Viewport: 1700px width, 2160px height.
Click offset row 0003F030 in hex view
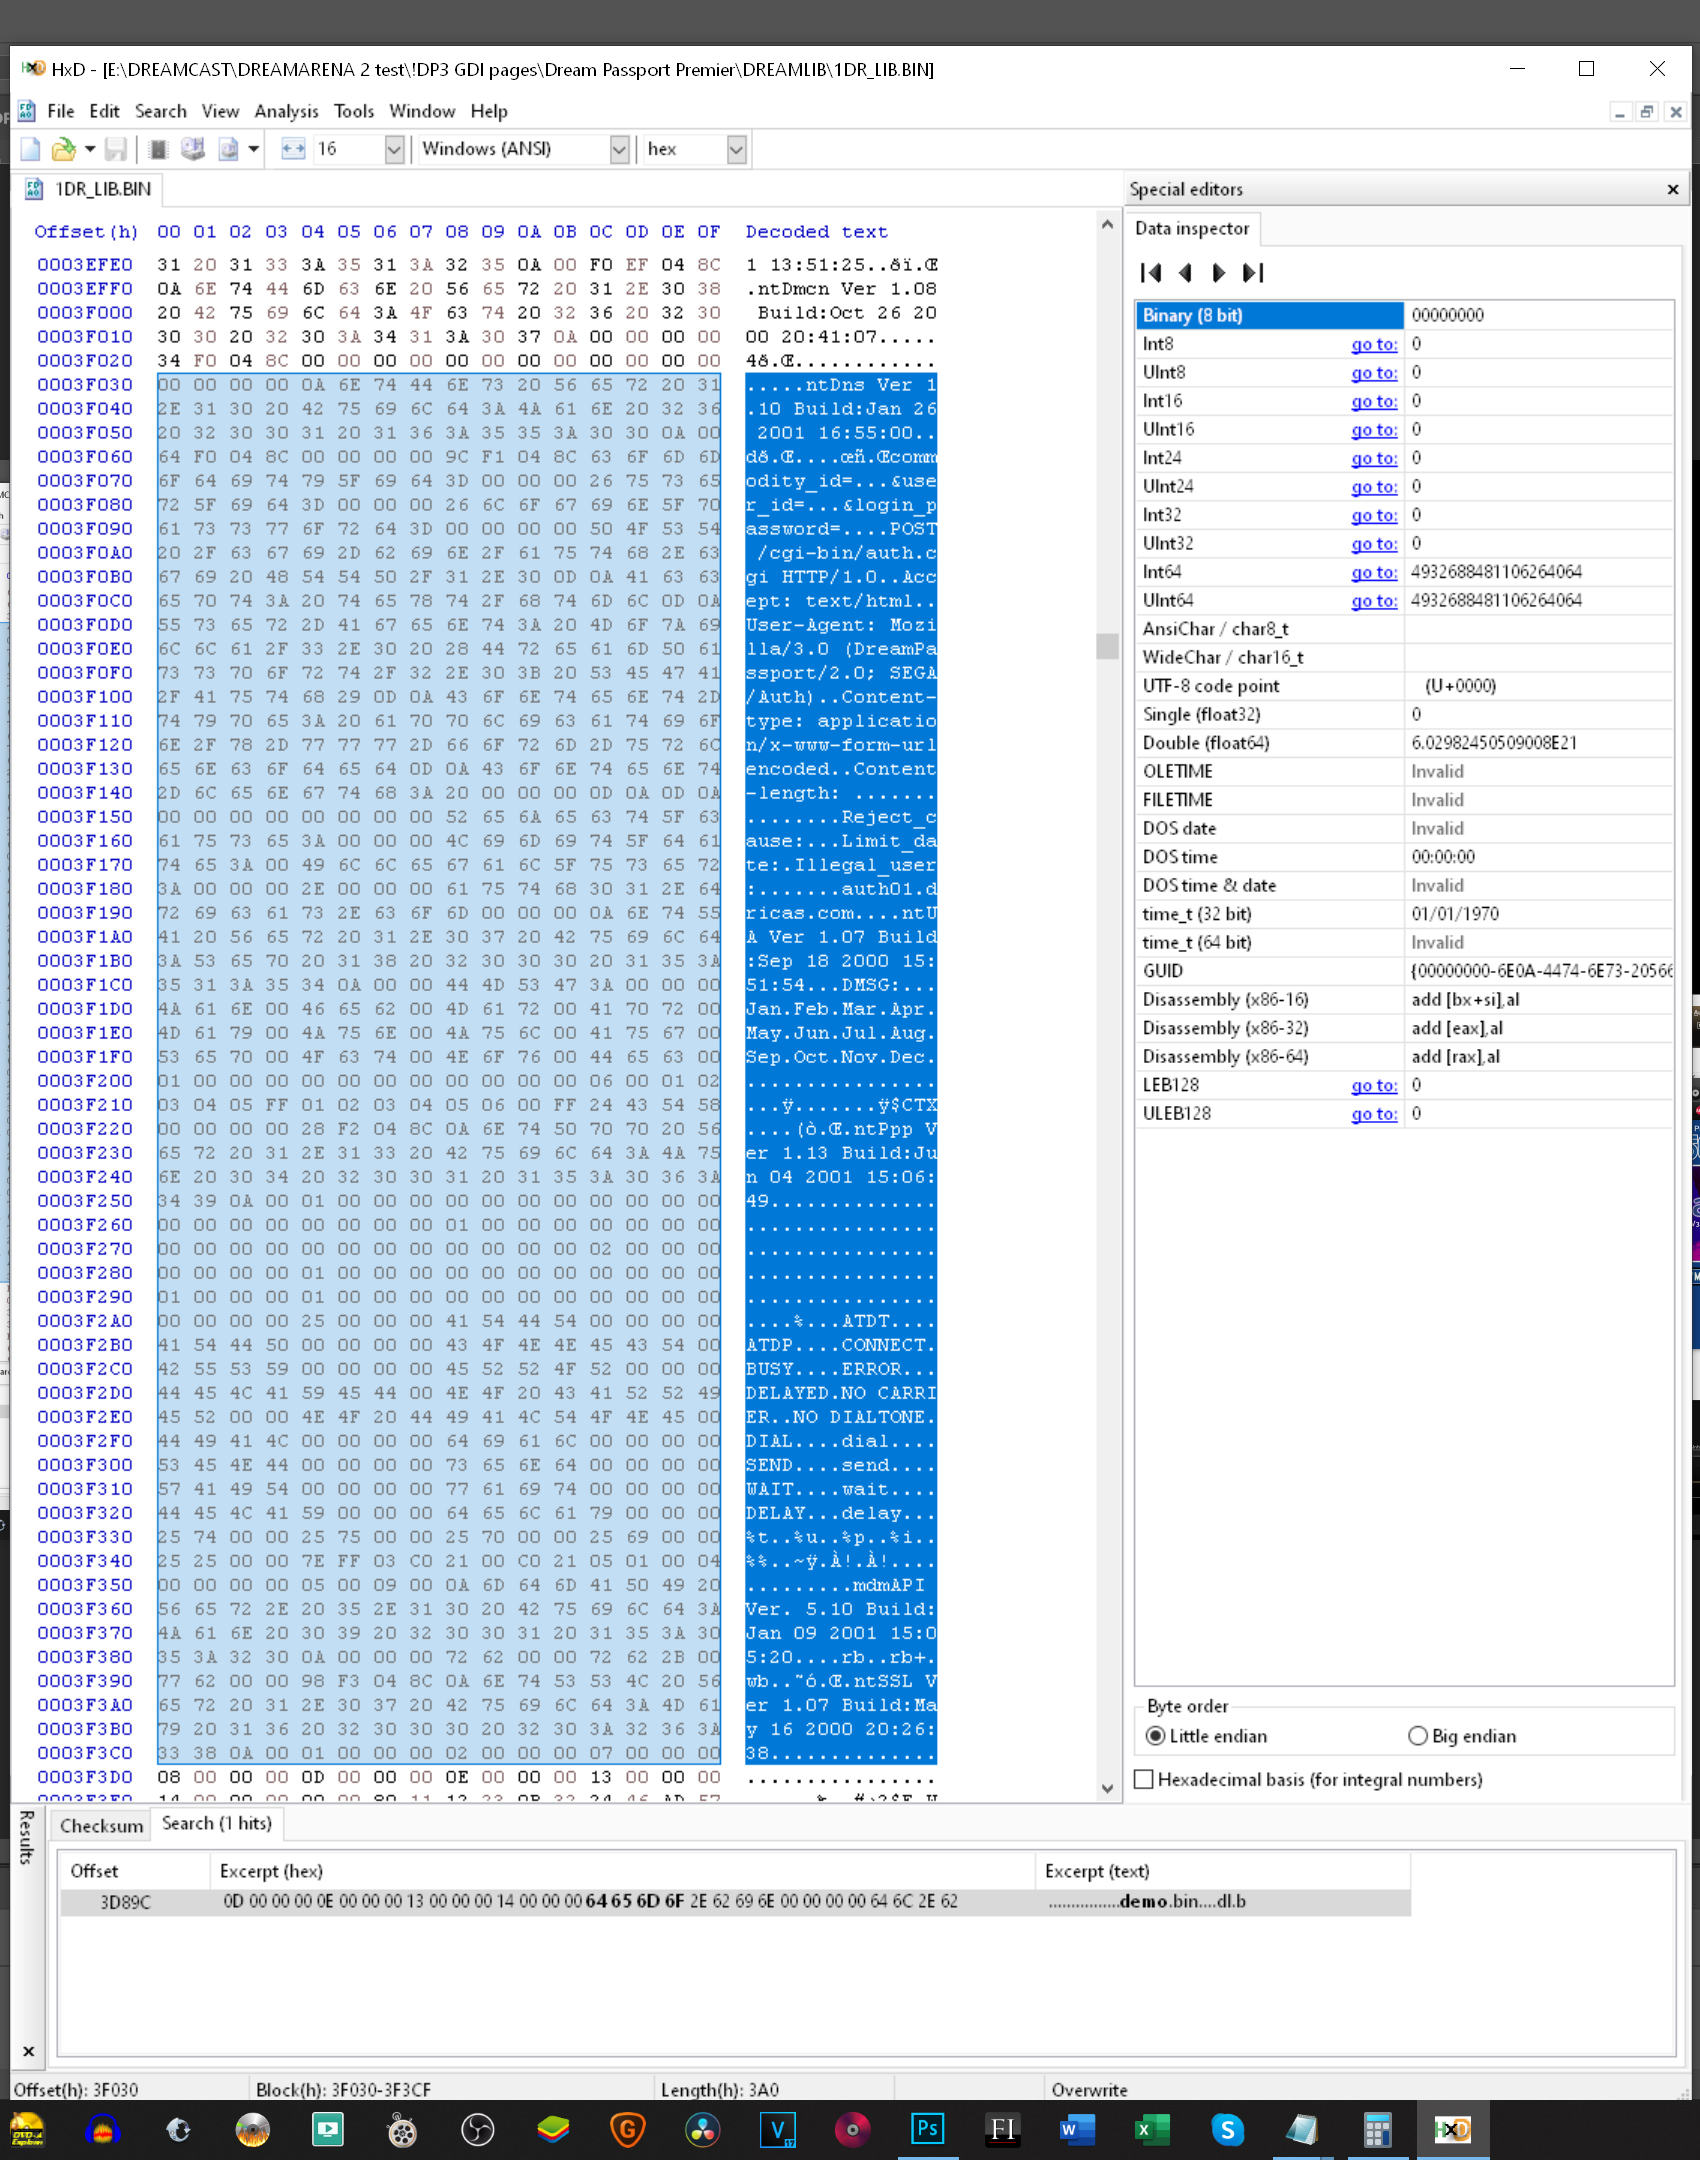85,385
